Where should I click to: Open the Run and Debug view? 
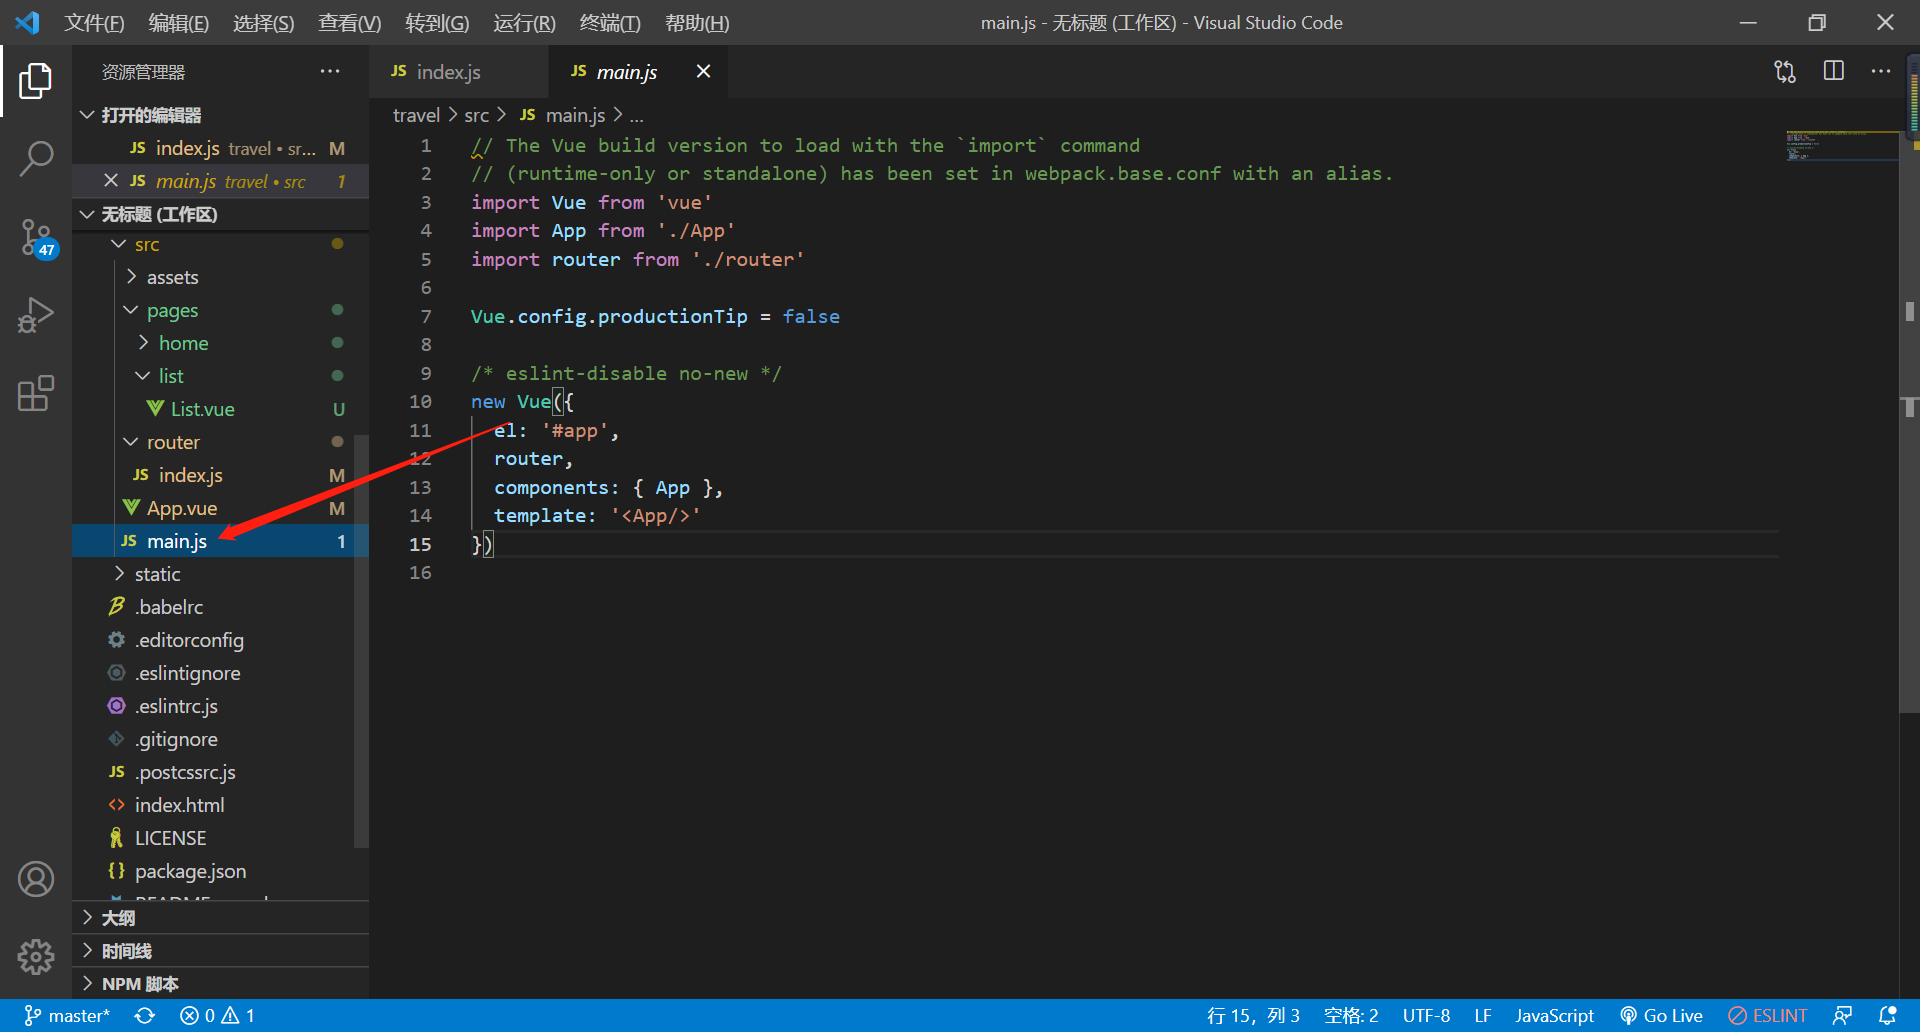pos(35,315)
